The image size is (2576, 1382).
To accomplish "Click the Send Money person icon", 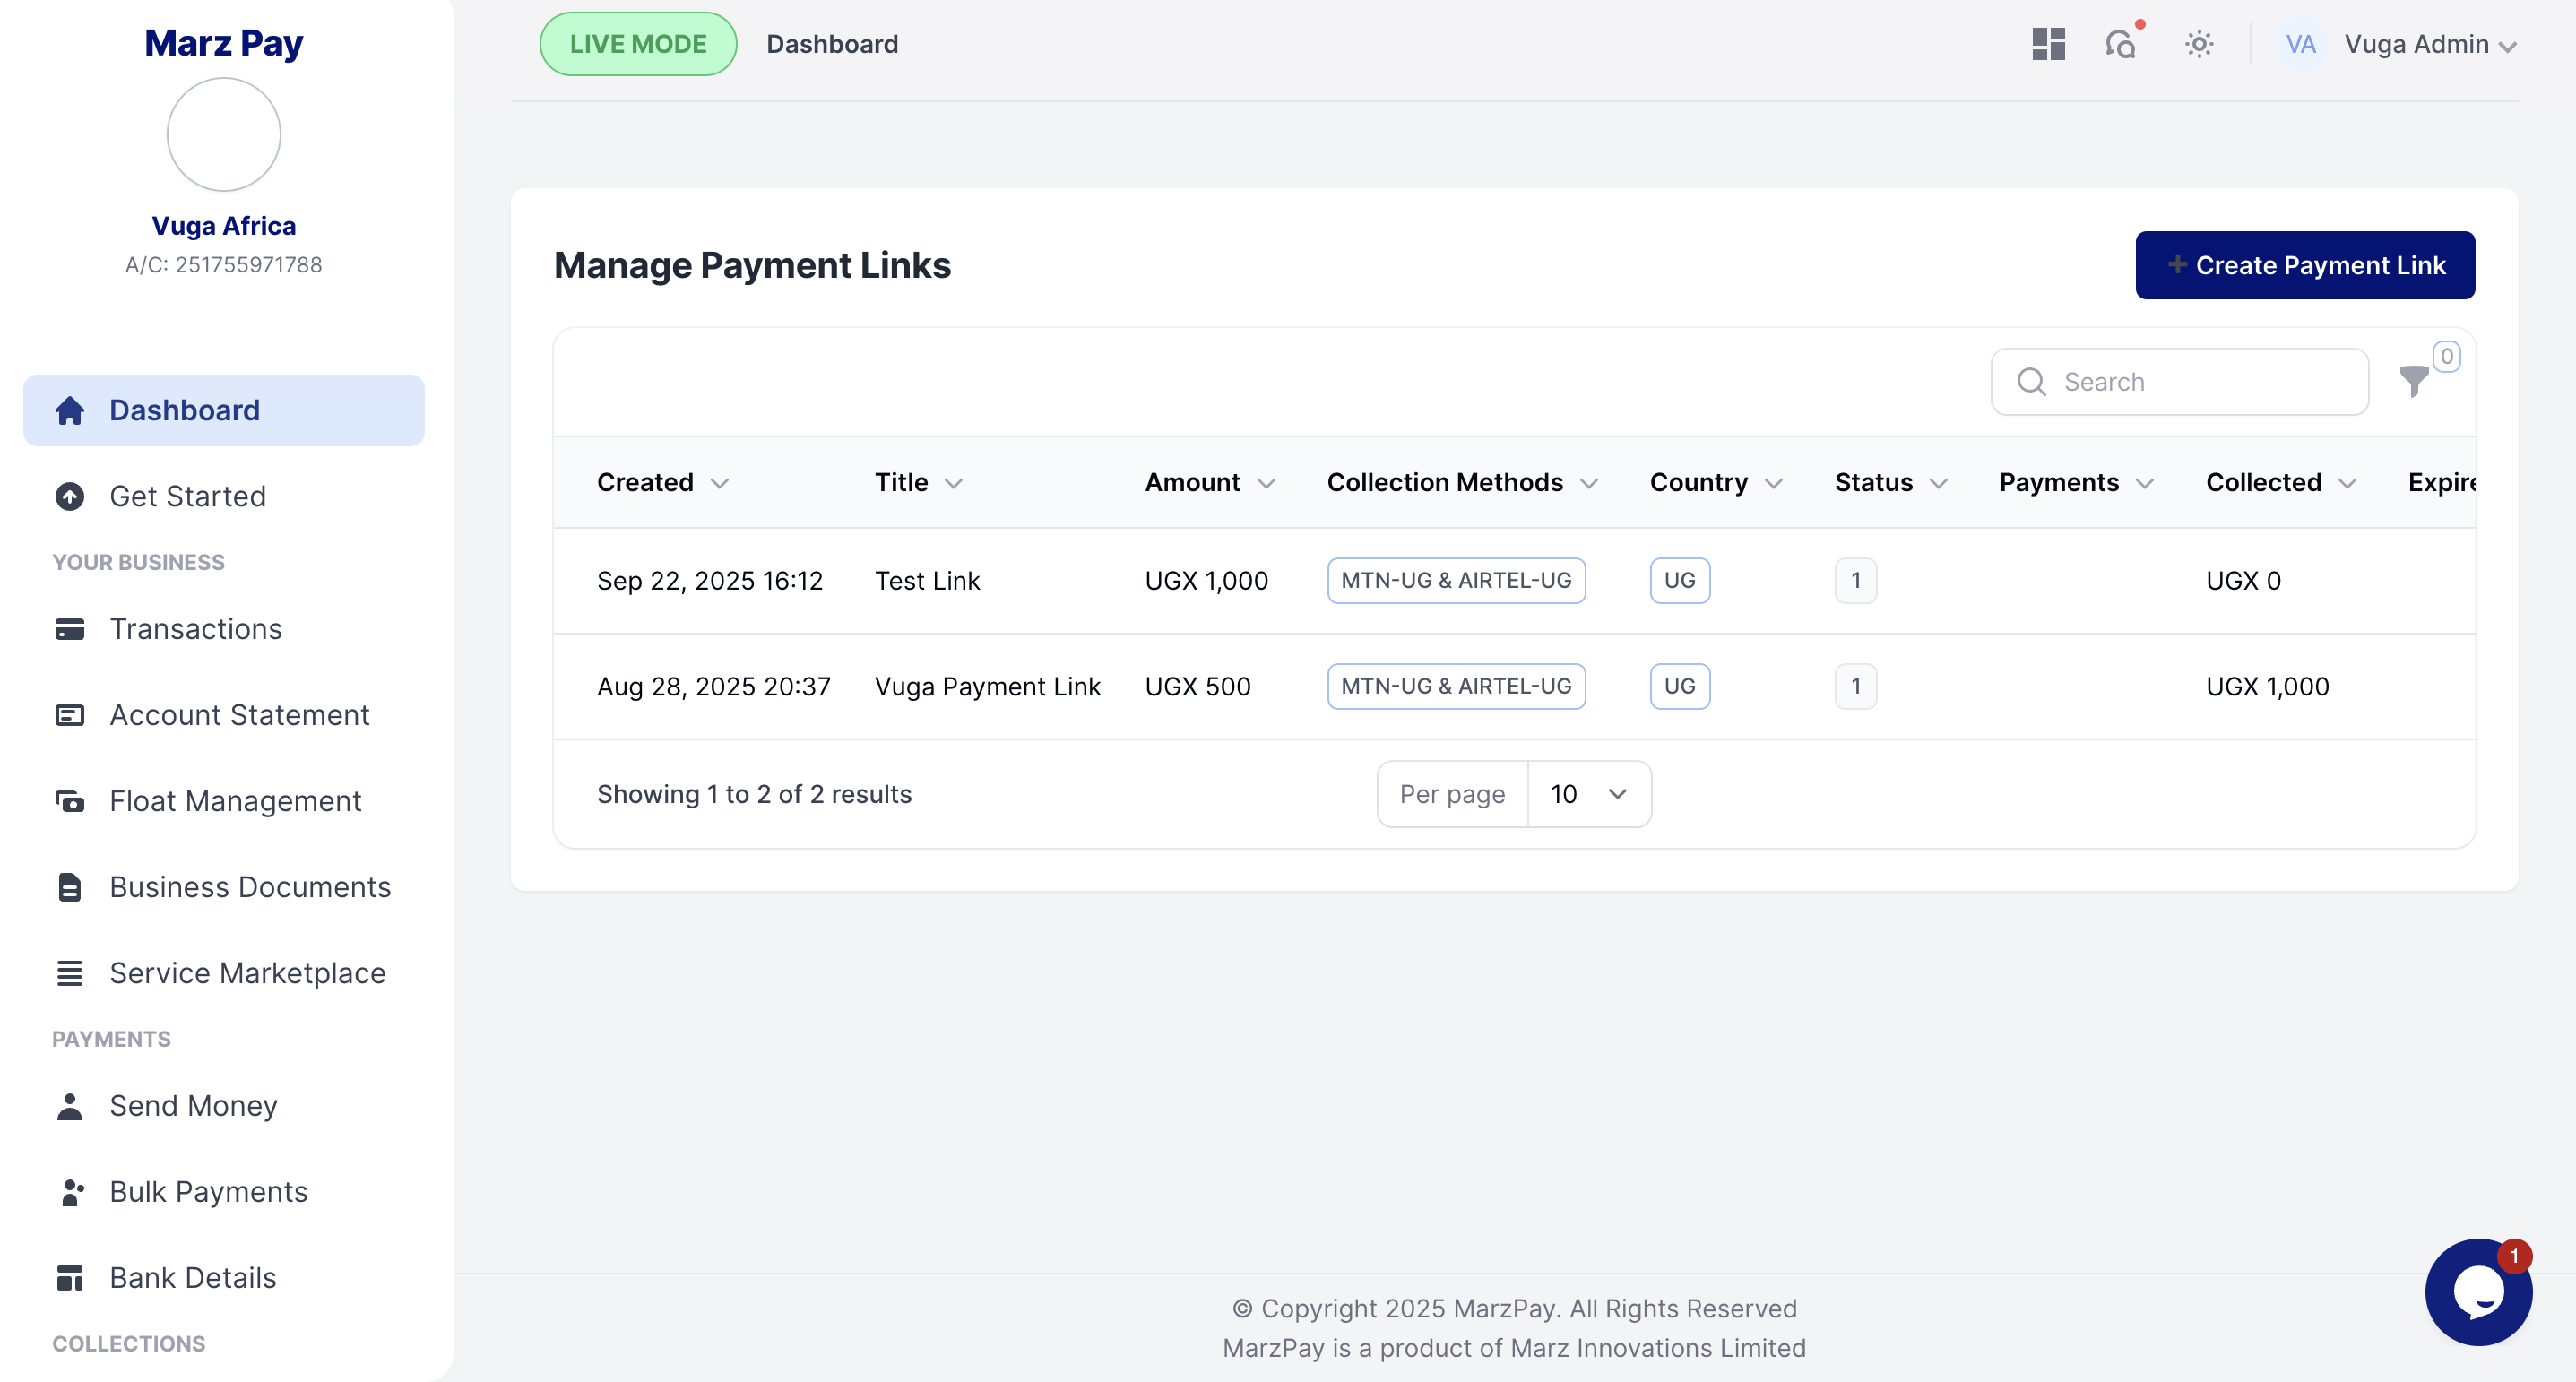I will coord(70,1106).
